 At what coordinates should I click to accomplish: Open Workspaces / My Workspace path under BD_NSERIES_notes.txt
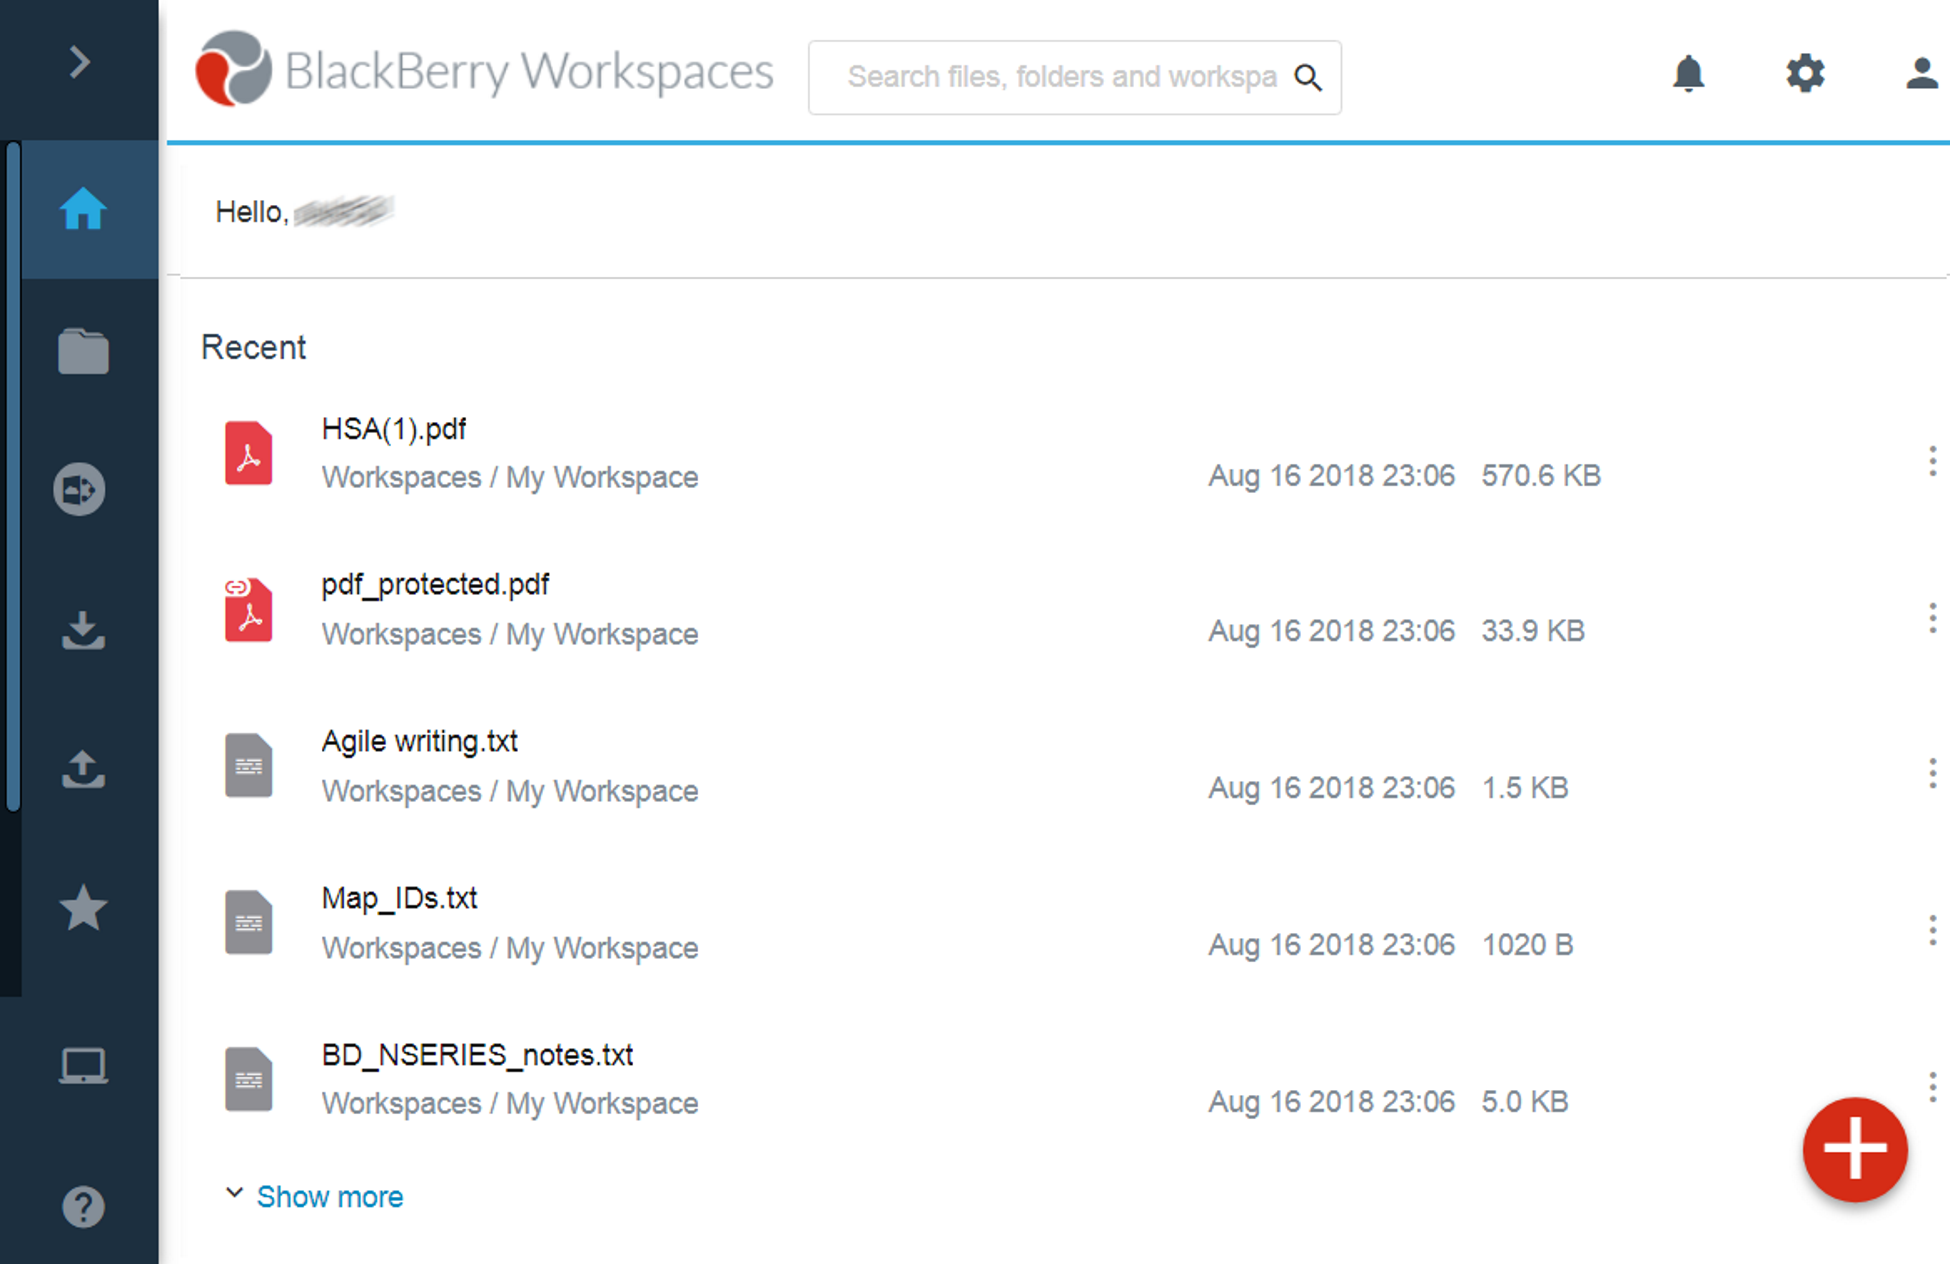510,1103
